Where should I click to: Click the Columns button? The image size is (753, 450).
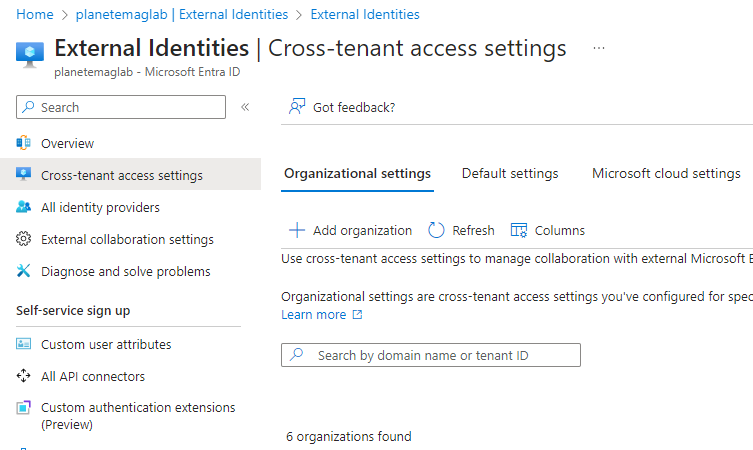tap(547, 230)
